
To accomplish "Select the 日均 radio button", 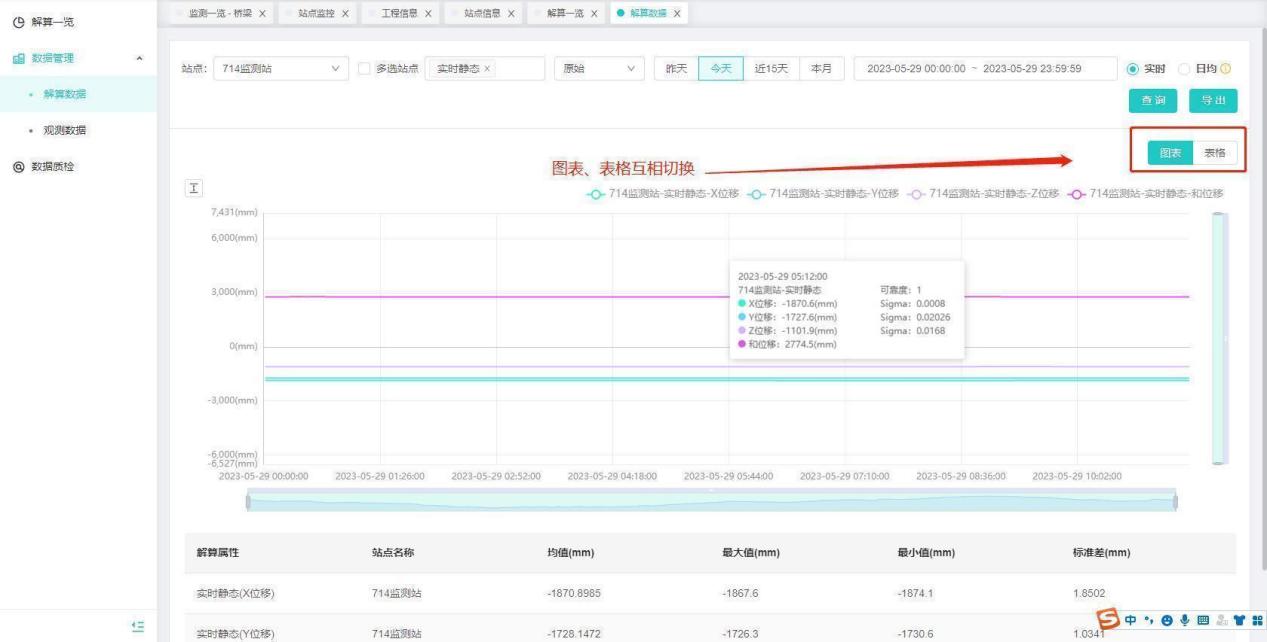I will click(x=1184, y=69).
